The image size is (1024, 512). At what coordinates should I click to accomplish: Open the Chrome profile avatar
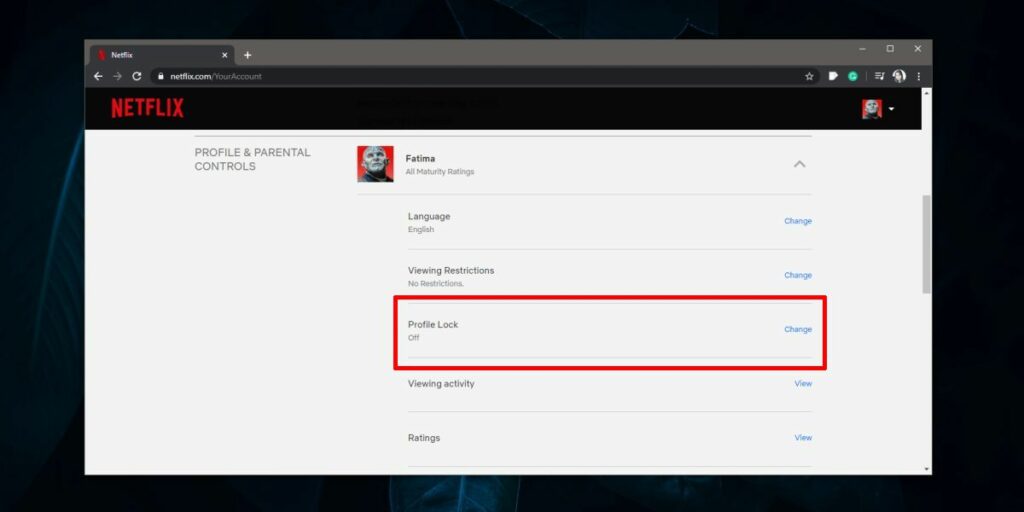point(899,76)
